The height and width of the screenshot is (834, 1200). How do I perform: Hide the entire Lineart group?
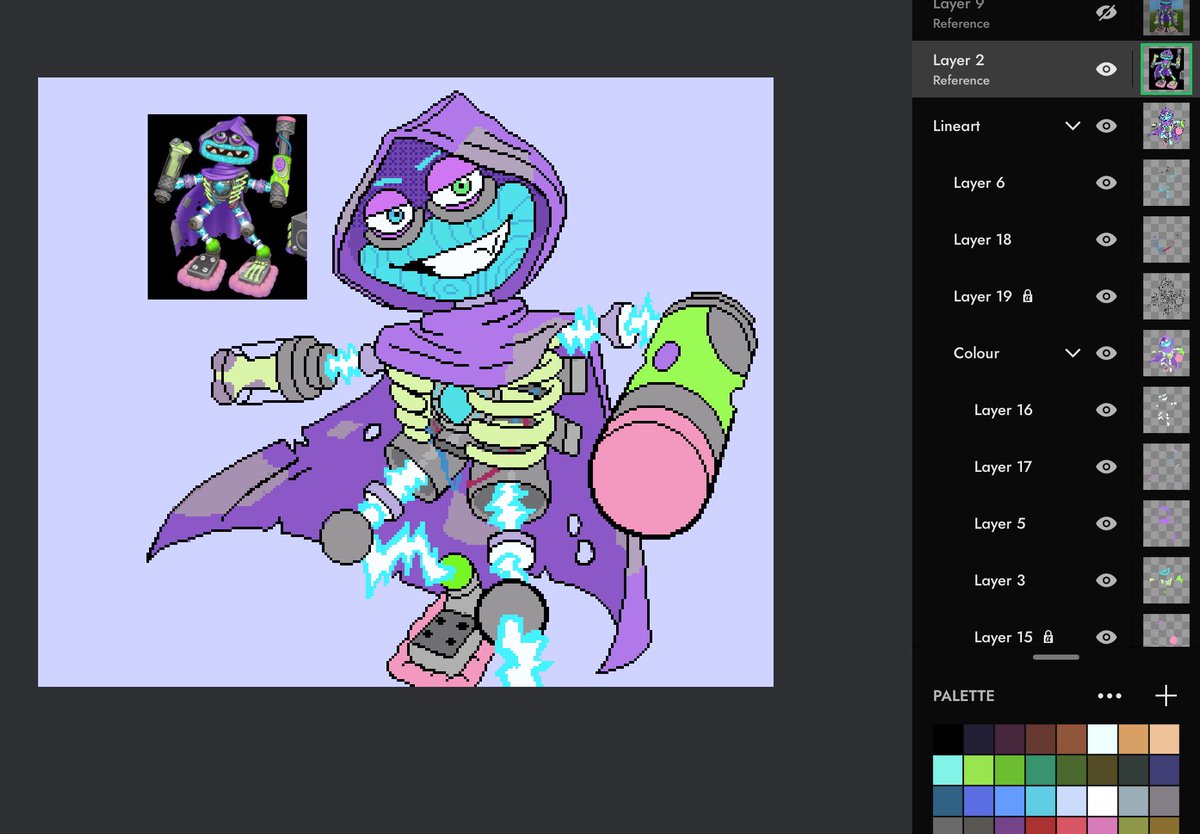(x=1107, y=125)
